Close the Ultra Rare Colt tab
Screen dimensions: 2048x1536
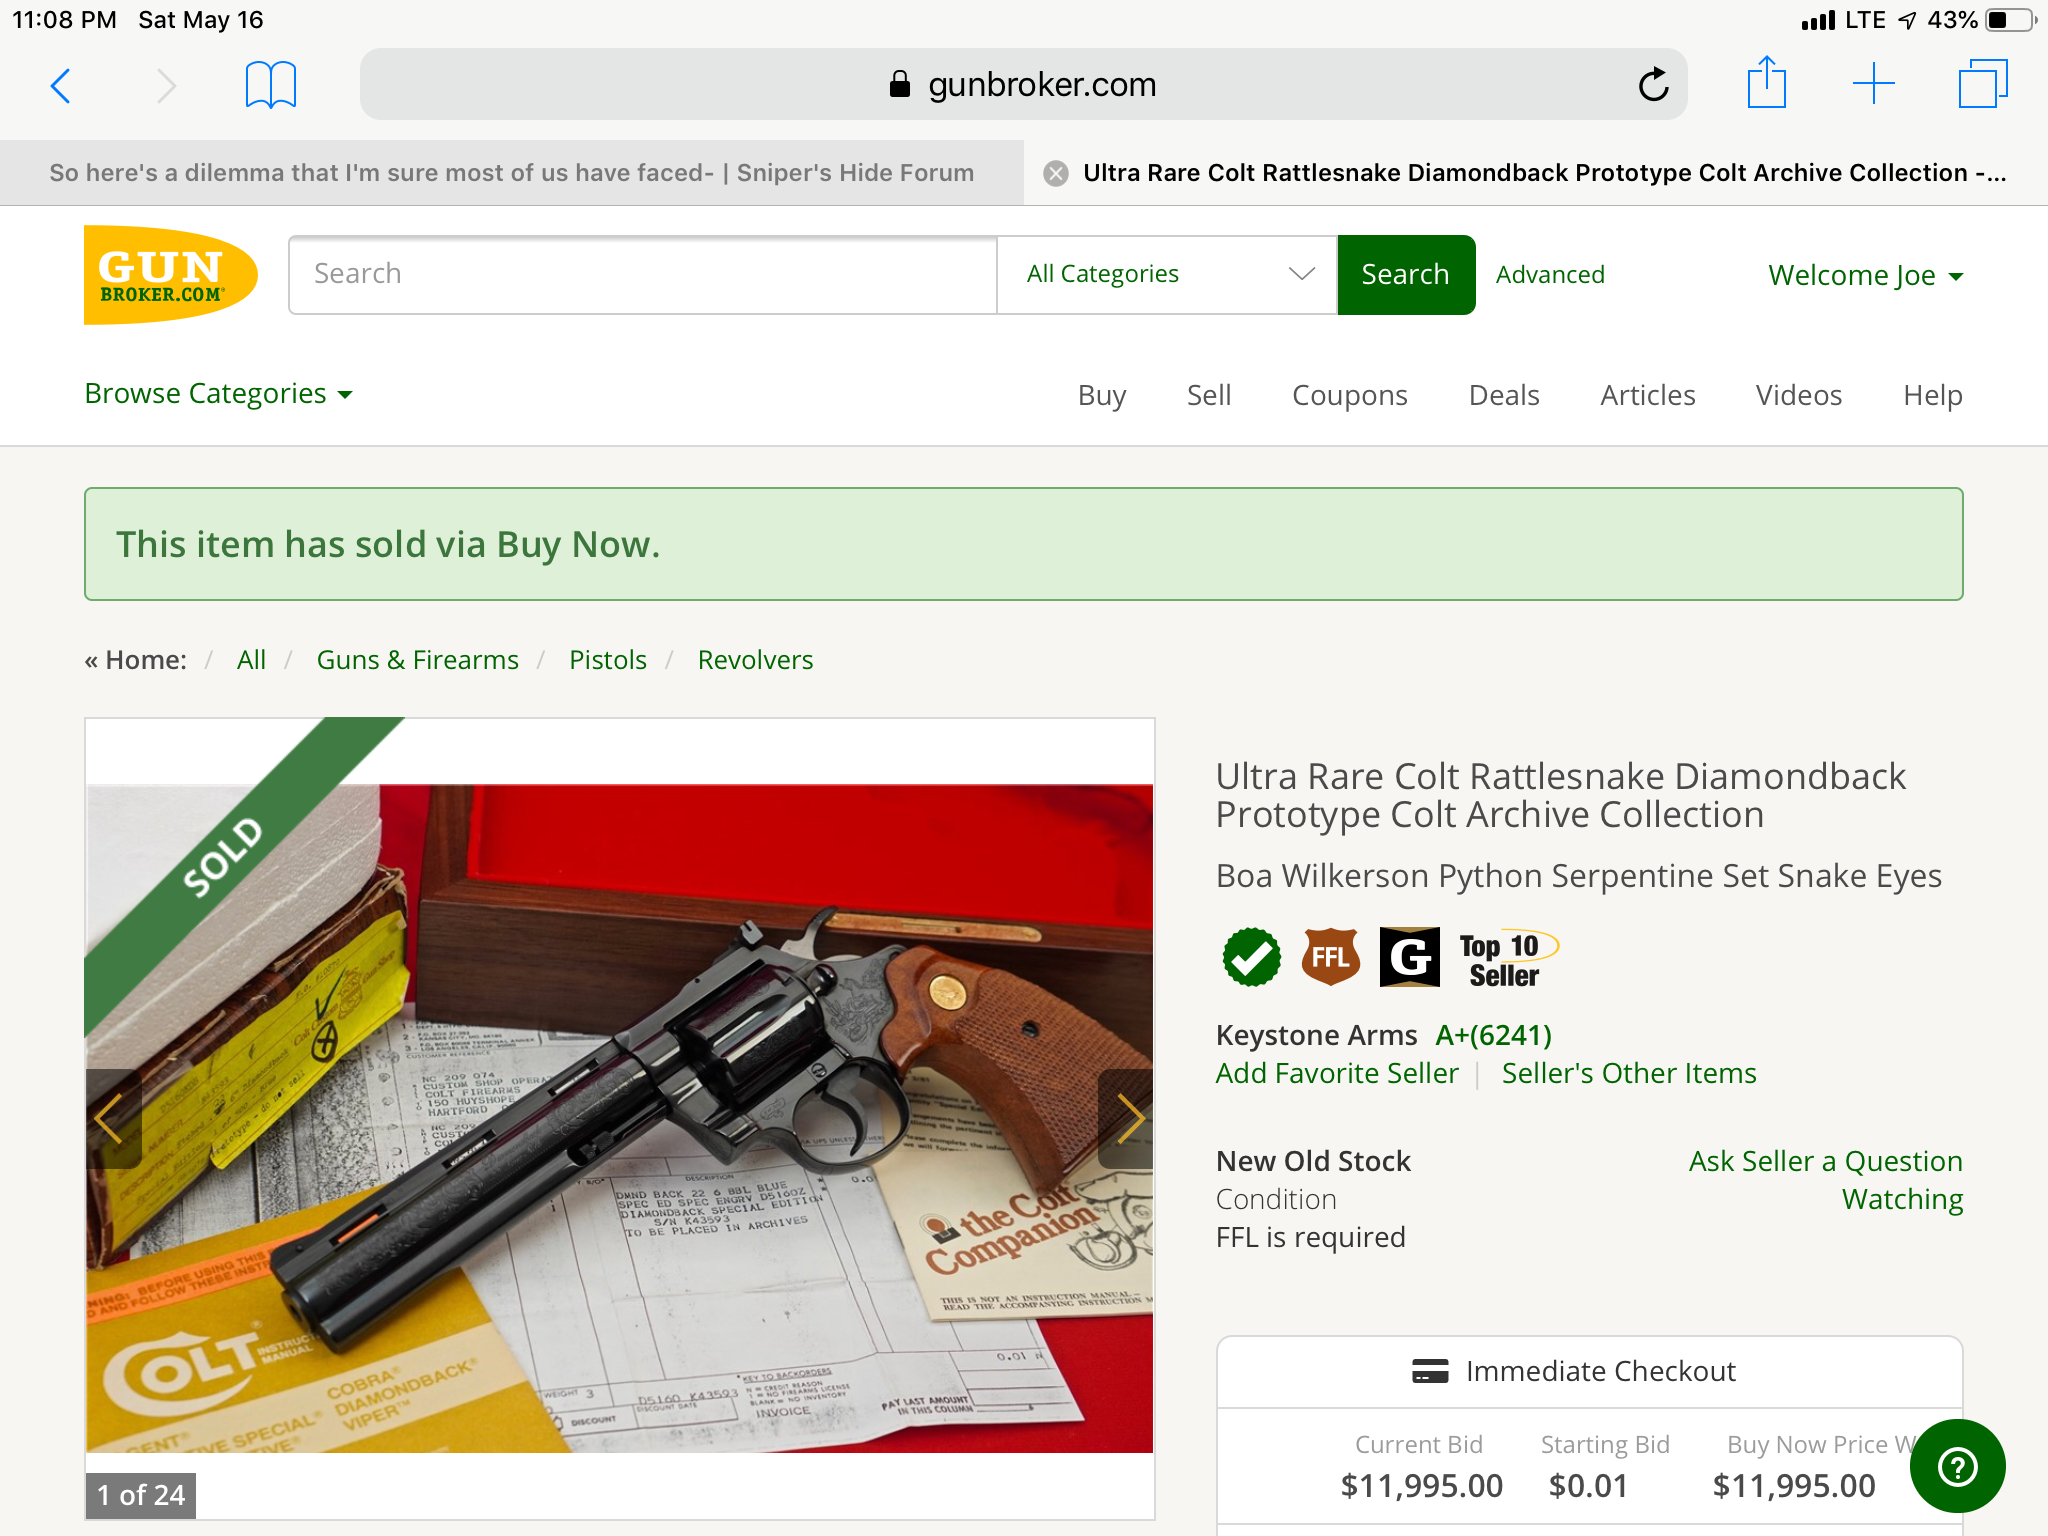click(x=1056, y=174)
